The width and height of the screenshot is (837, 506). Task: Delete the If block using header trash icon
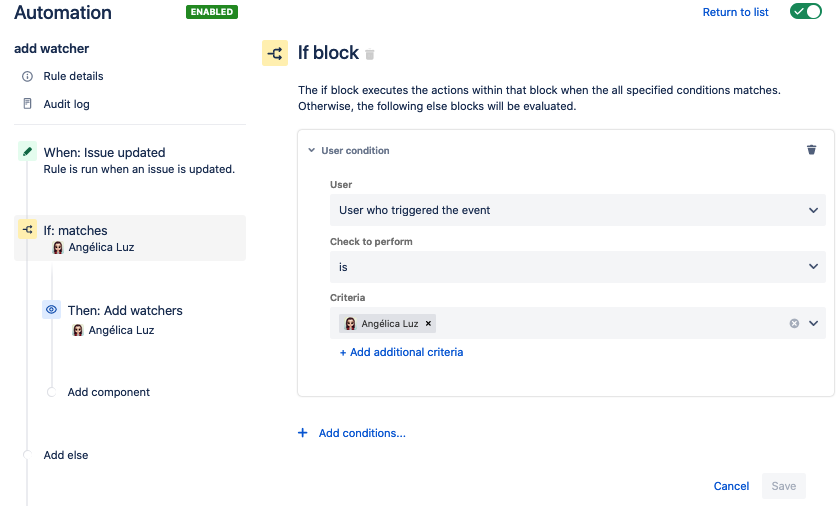pyautogui.click(x=370, y=55)
